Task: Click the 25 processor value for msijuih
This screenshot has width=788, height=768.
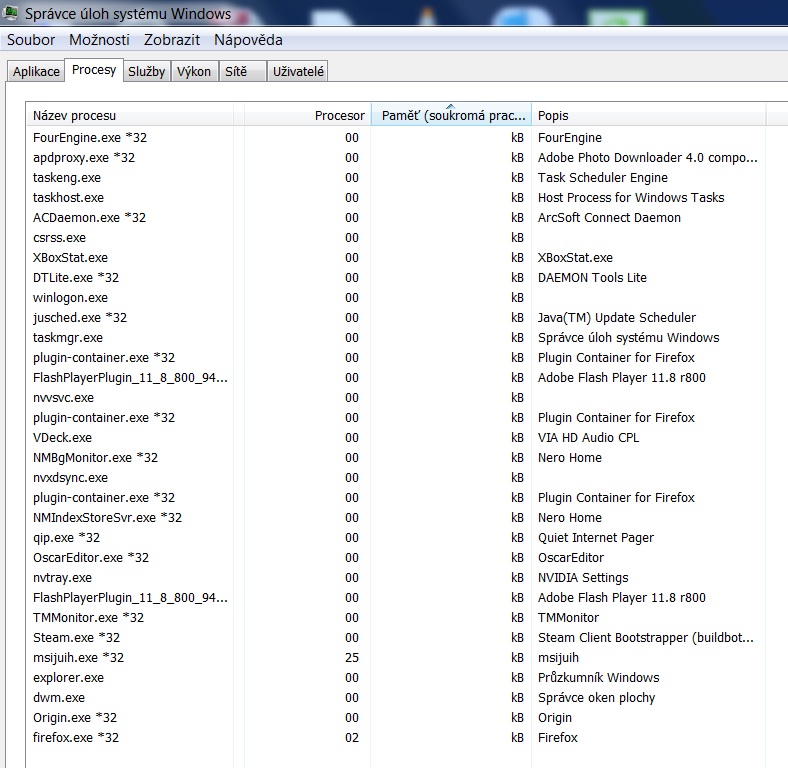Action: (x=352, y=658)
